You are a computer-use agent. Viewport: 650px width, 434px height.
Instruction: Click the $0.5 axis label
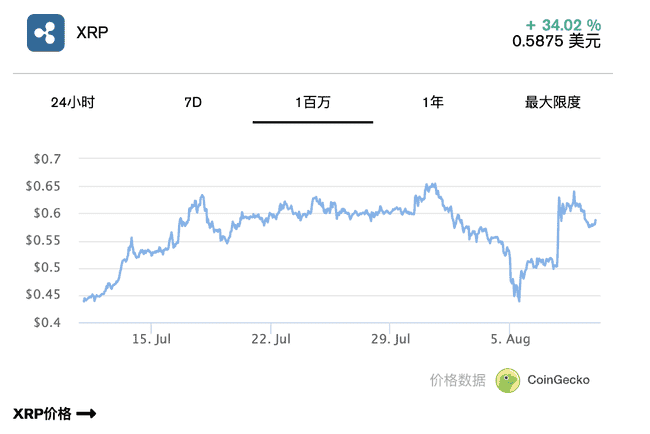click(x=47, y=267)
